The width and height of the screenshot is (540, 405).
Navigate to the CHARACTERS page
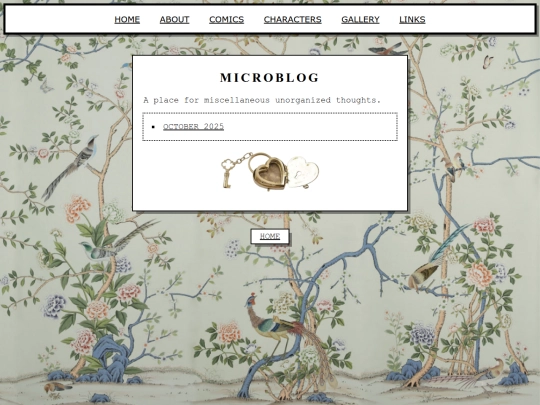tap(292, 20)
